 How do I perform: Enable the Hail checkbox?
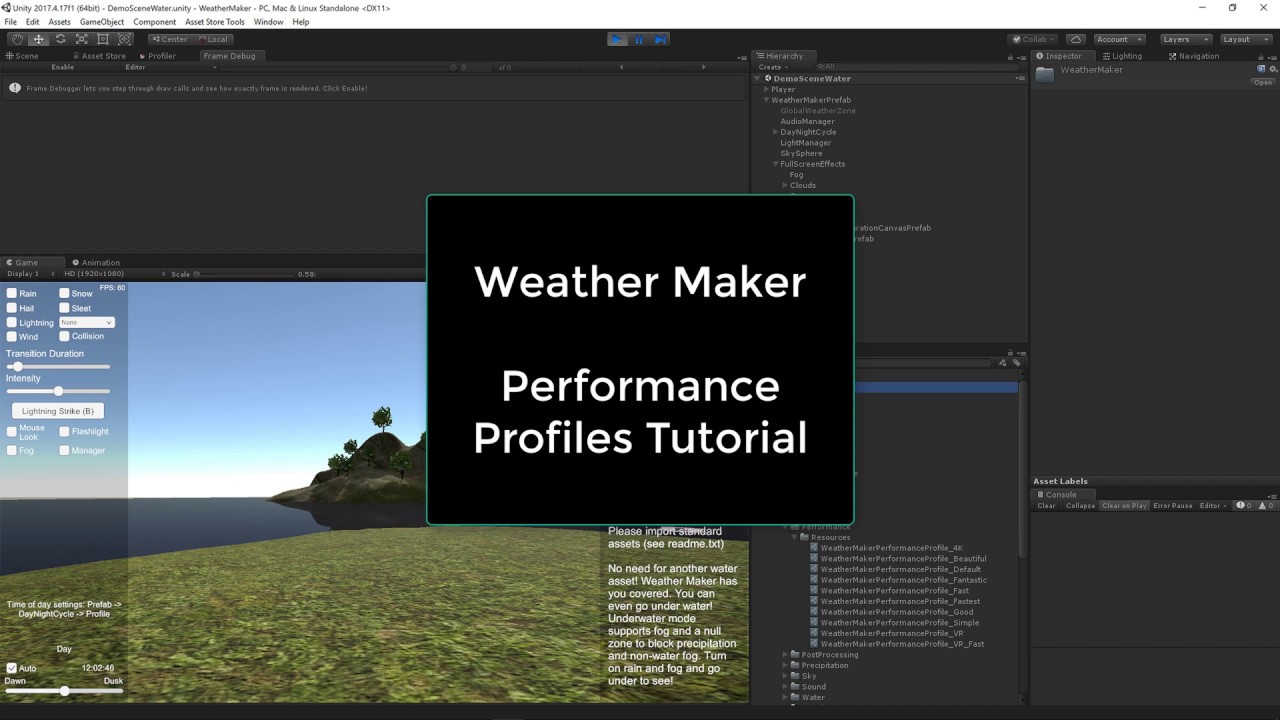click(12, 308)
